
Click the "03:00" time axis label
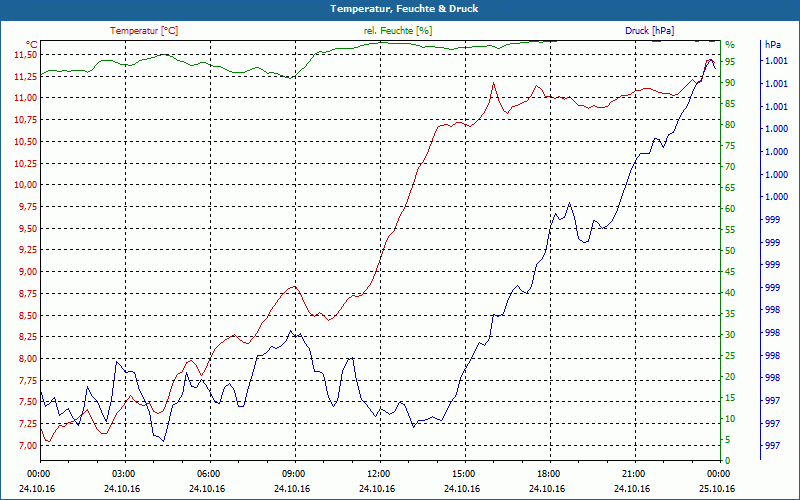coord(122,473)
